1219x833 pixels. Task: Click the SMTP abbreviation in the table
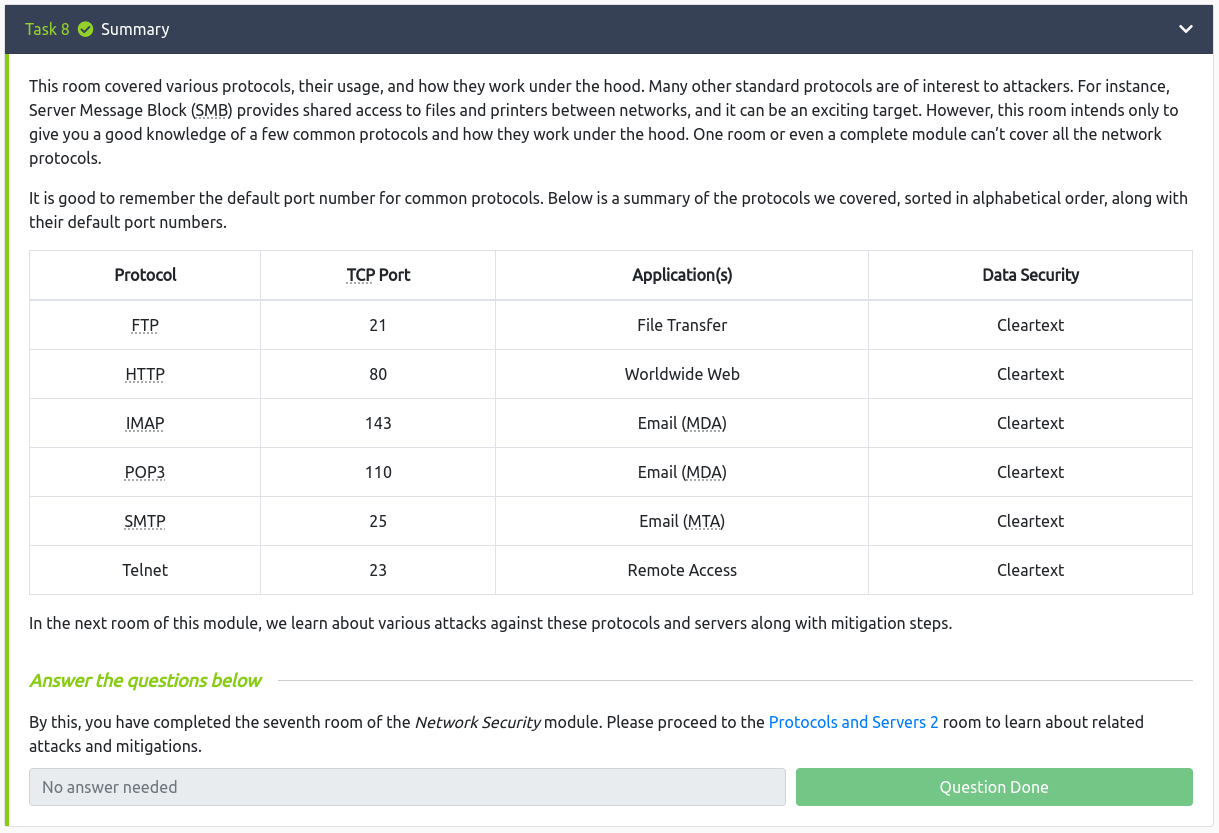click(145, 521)
